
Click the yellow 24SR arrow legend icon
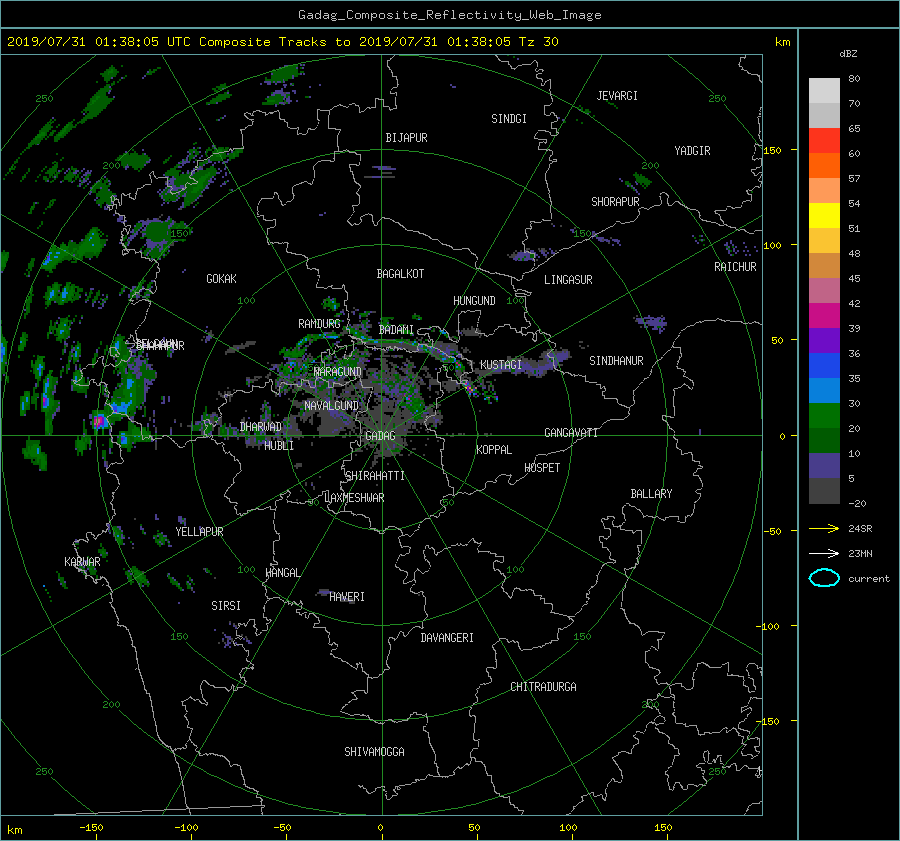point(824,528)
